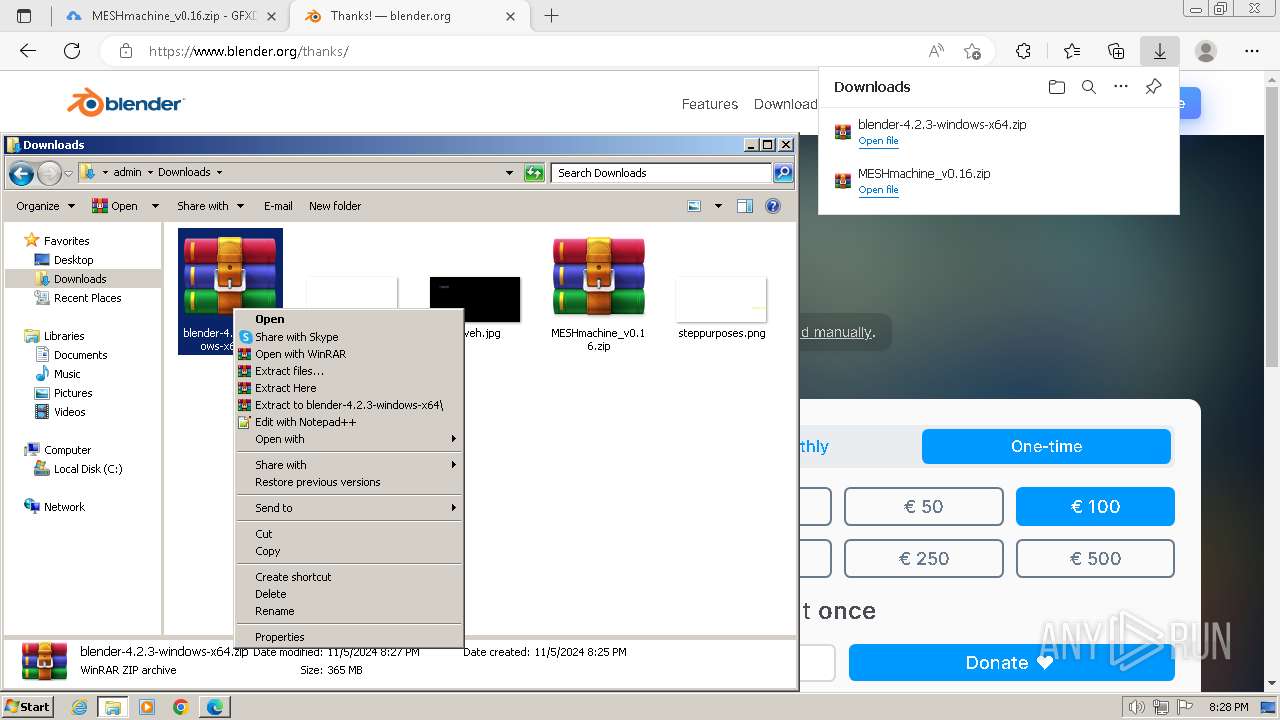Screen dimensions: 1280x720
Task: Click the Donate button
Action: coord(1011,663)
